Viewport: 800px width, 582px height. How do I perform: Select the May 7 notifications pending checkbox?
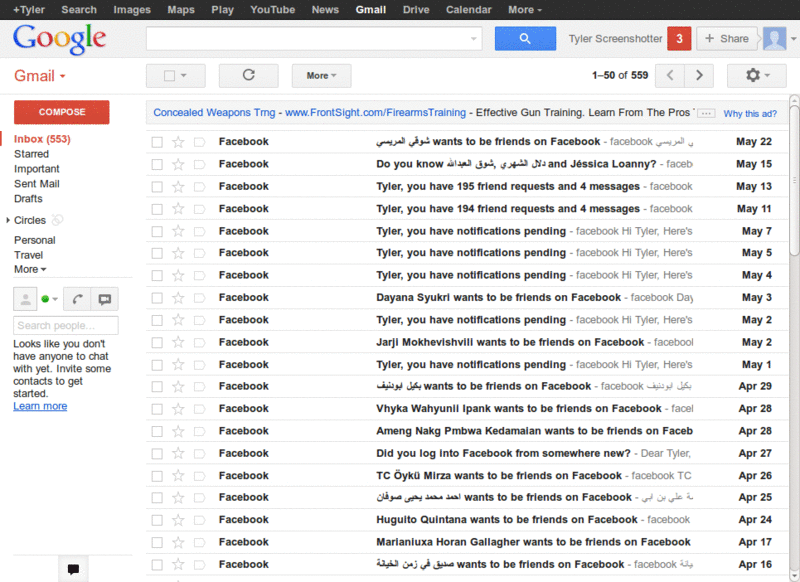tap(157, 232)
